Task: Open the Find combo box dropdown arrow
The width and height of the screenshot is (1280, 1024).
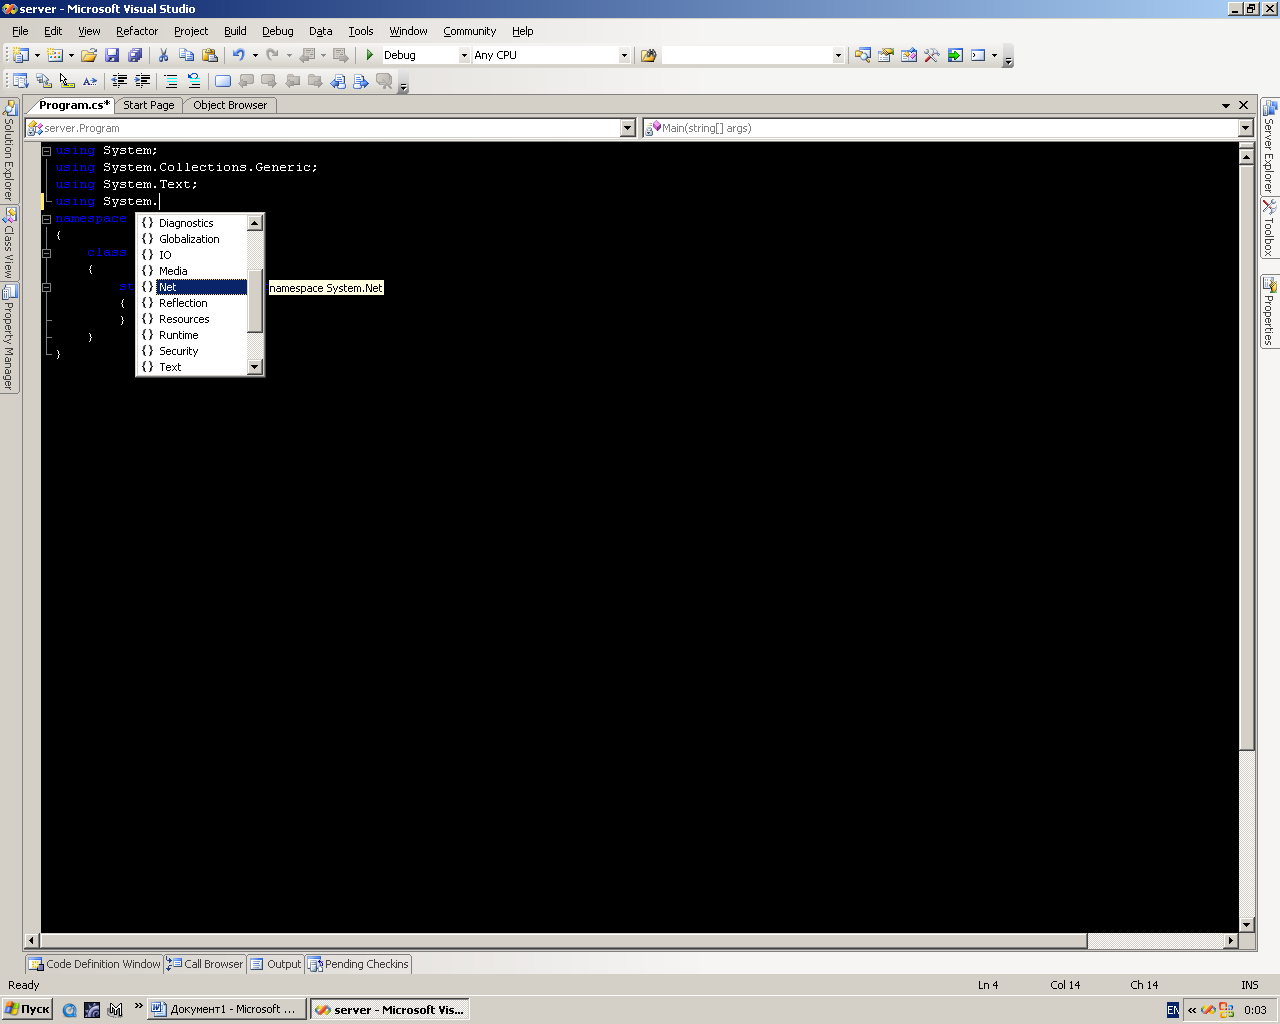Action: (x=838, y=56)
